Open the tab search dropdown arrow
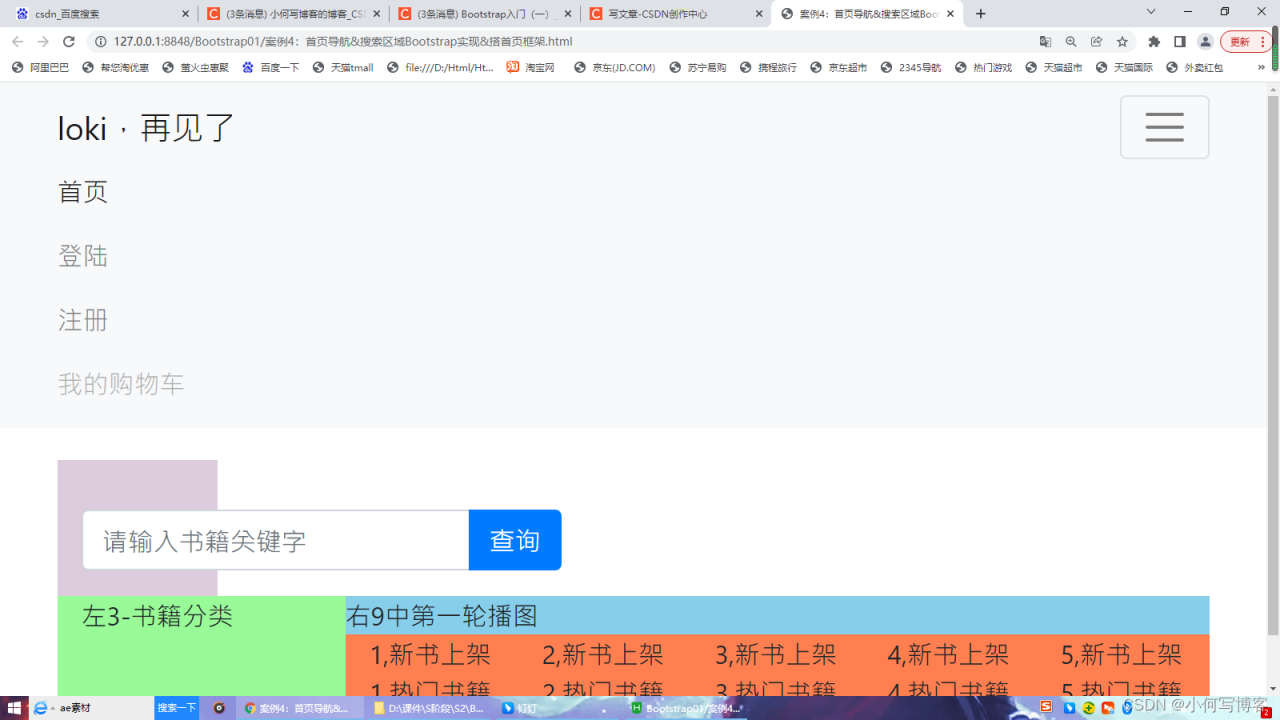The image size is (1280, 720). (x=1151, y=12)
